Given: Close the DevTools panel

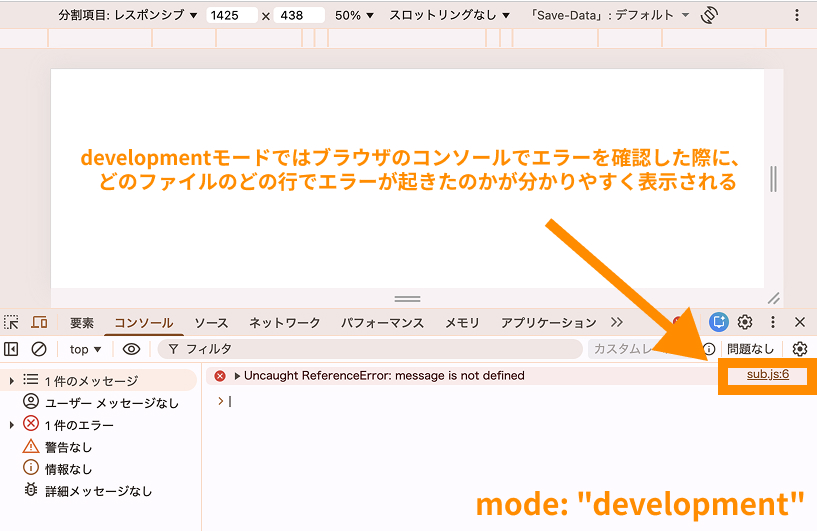Looking at the screenshot, I should (800, 322).
